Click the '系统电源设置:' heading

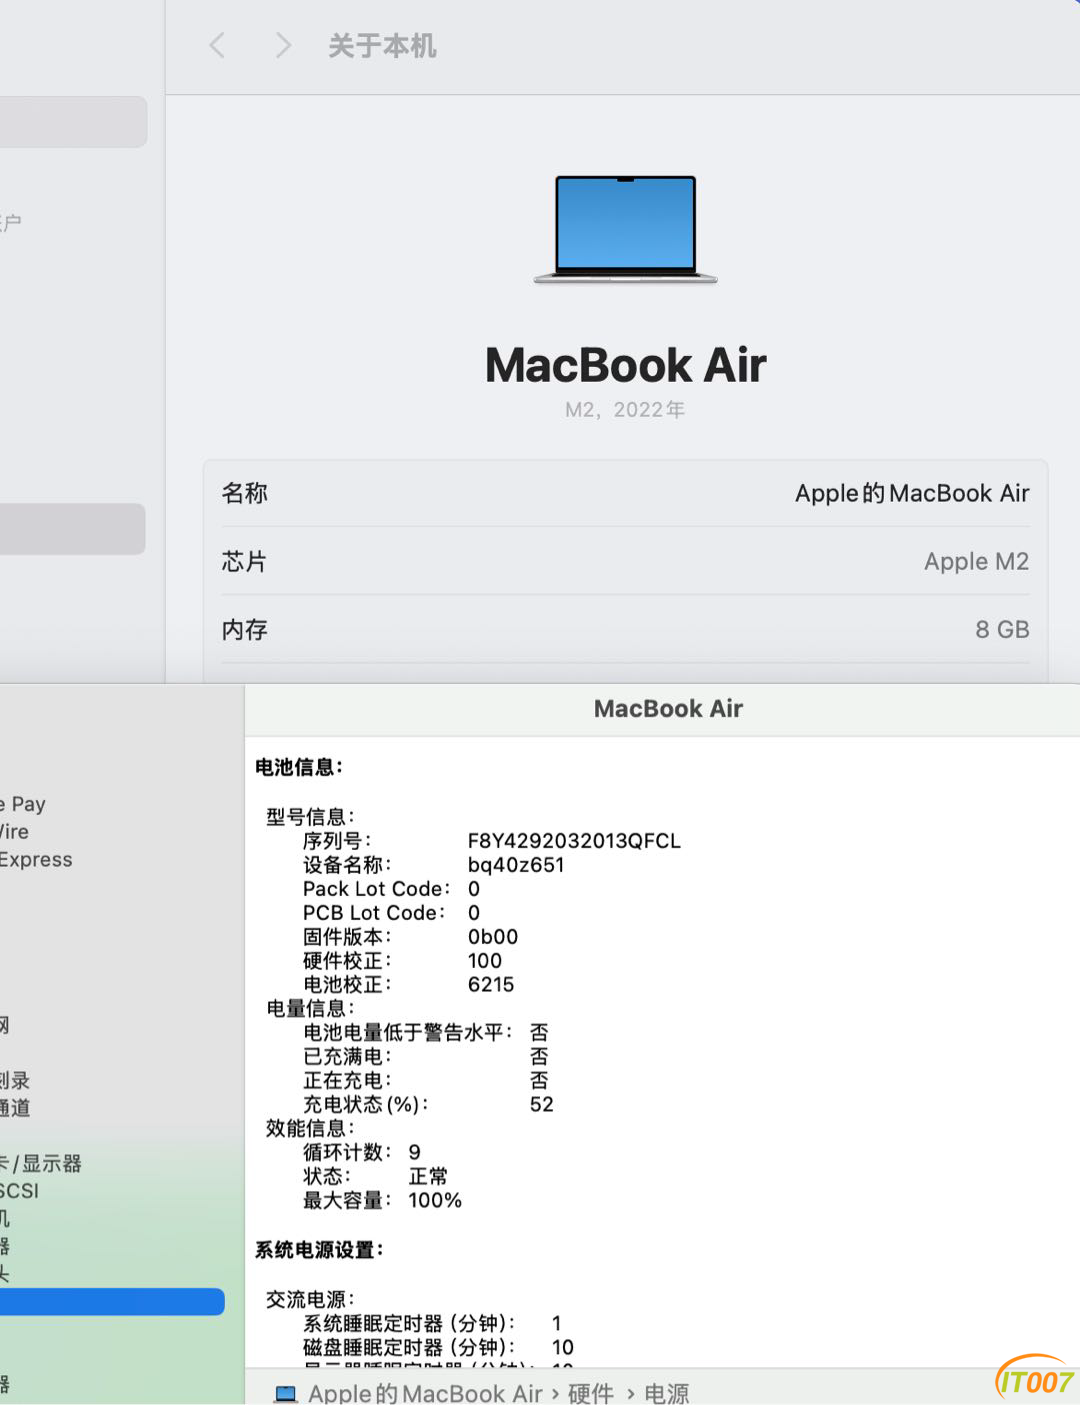coord(319,1250)
